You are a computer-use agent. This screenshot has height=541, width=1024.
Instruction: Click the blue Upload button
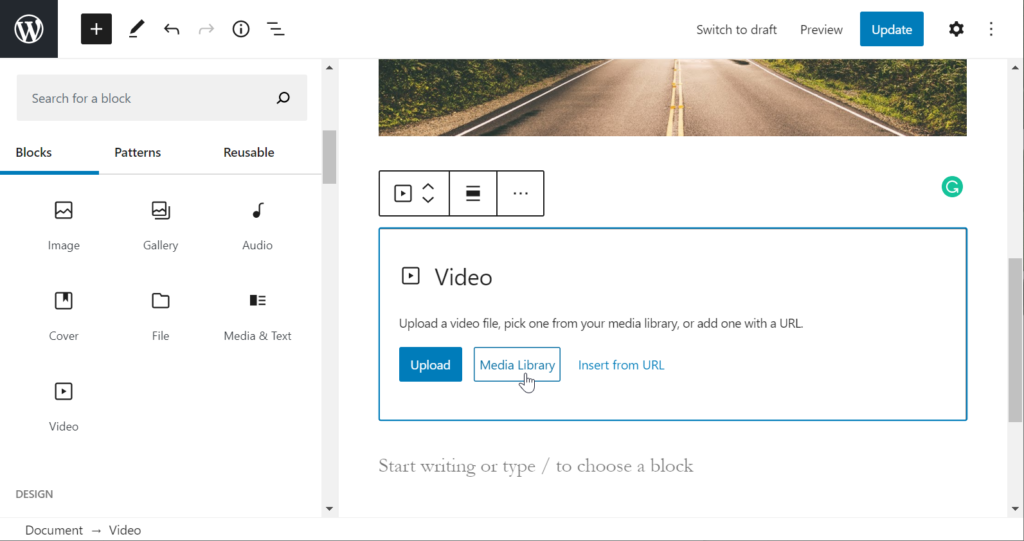[x=430, y=365]
